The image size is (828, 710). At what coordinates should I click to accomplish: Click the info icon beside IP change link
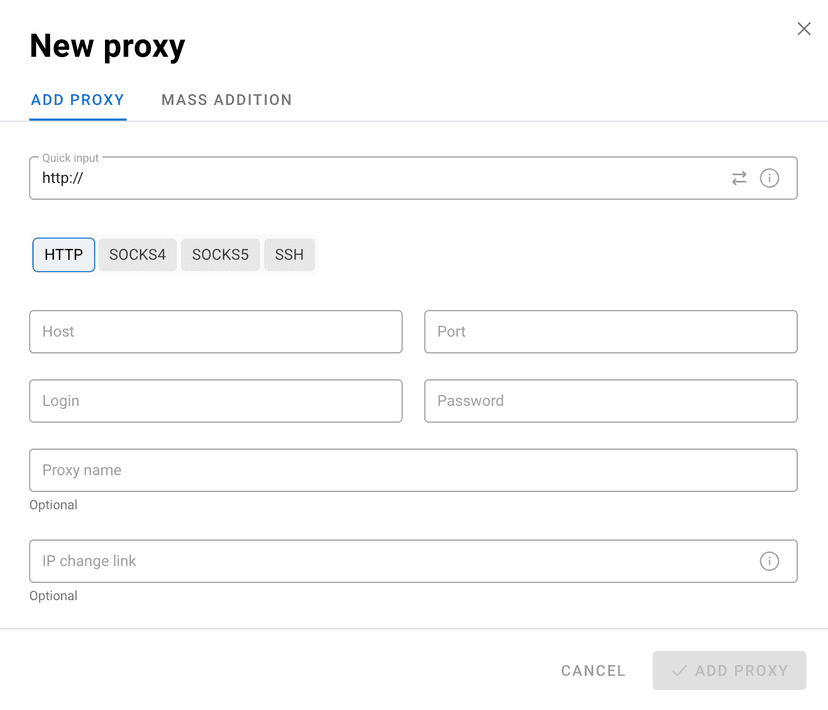pyautogui.click(x=769, y=561)
